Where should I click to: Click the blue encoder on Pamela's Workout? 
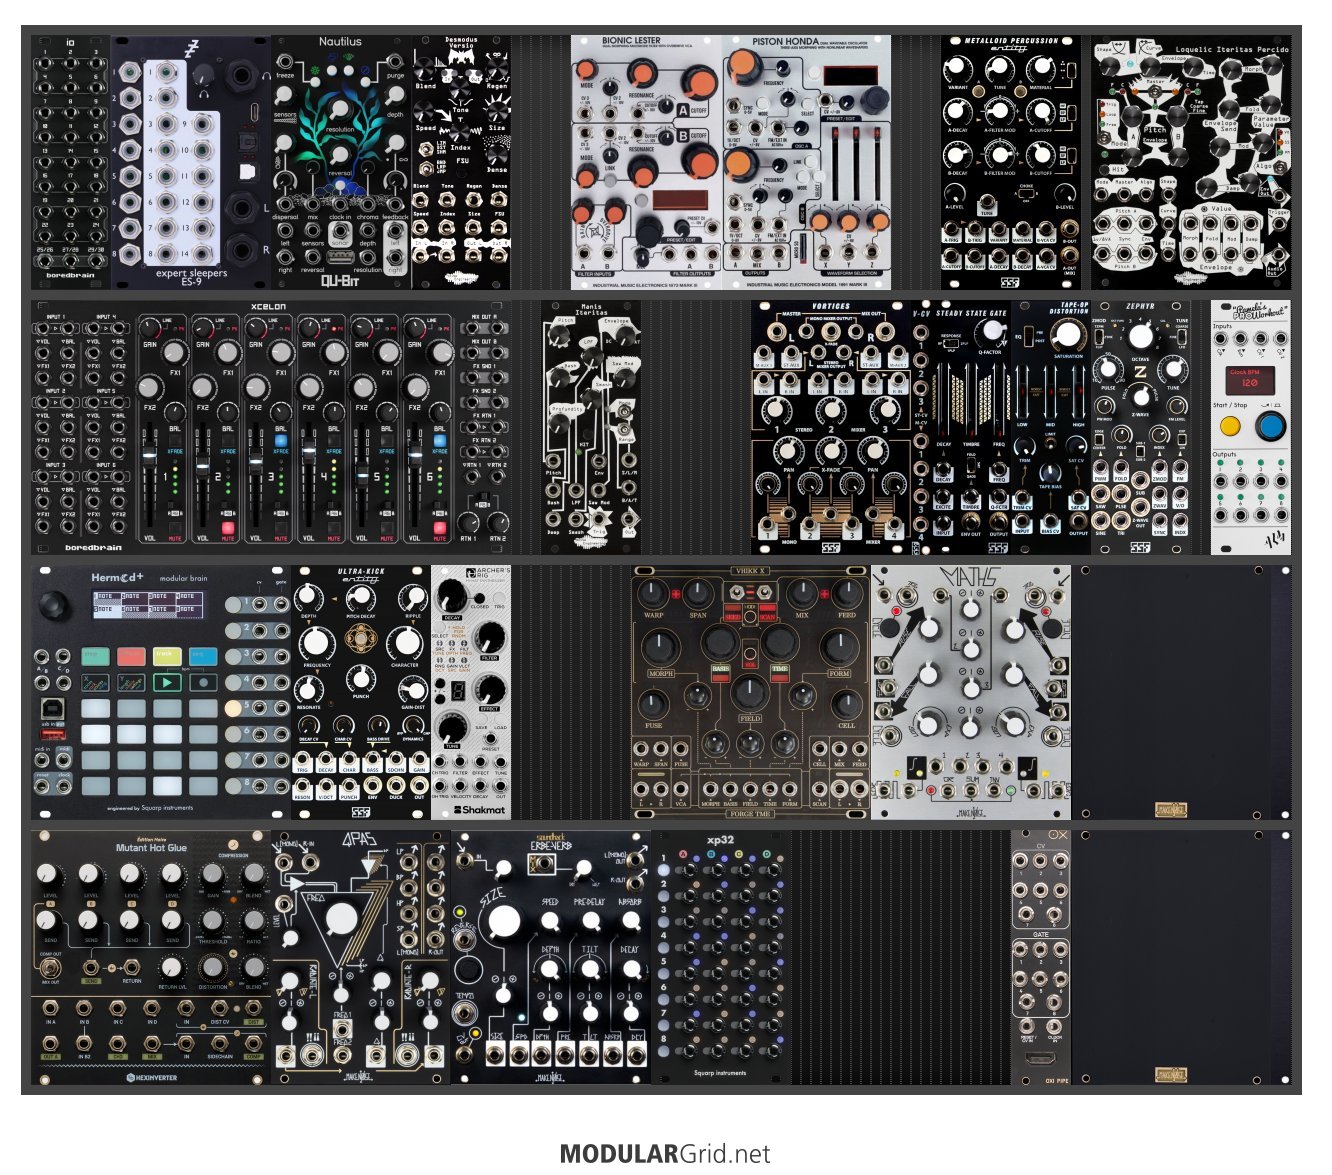click(1269, 426)
